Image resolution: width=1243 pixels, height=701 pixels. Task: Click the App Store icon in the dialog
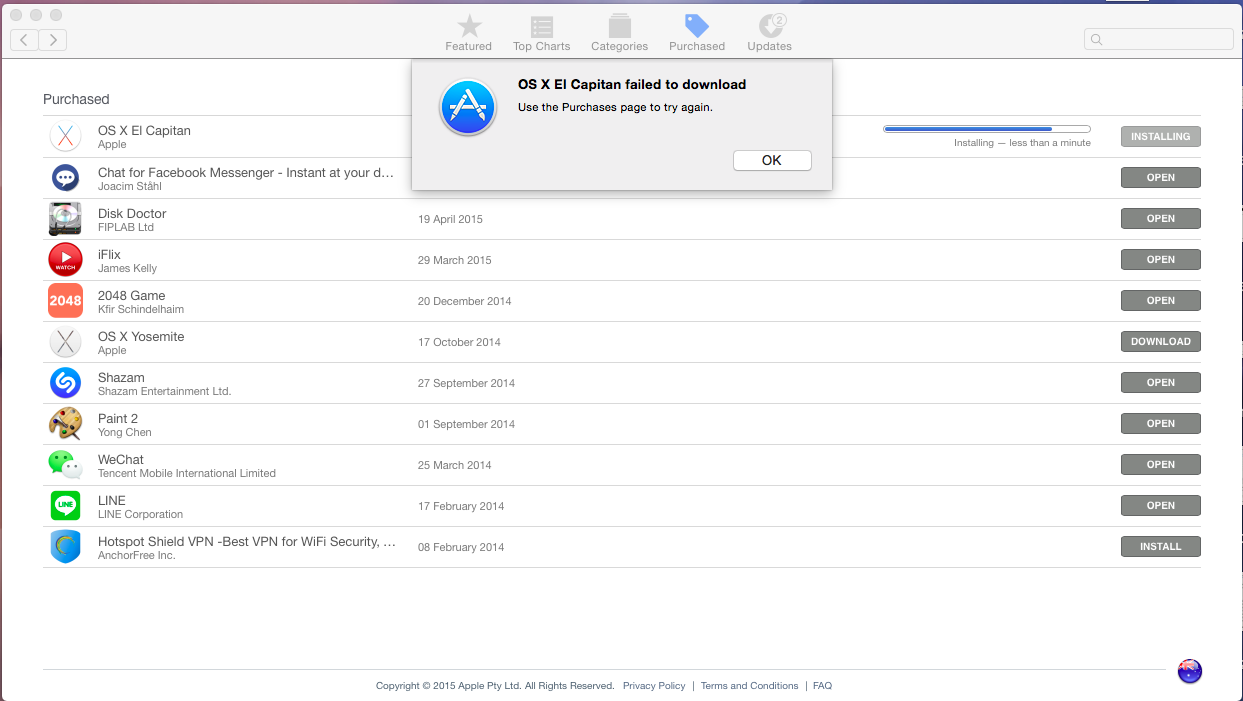467,106
